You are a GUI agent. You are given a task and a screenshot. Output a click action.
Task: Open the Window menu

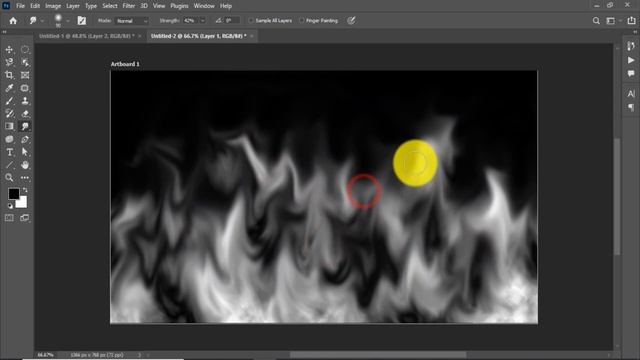click(204, 6)
